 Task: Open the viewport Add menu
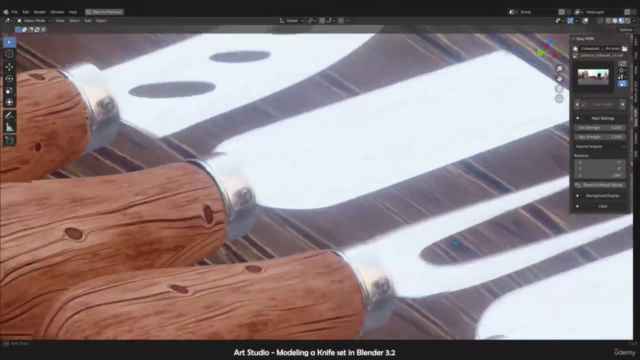tap(88, 20)
